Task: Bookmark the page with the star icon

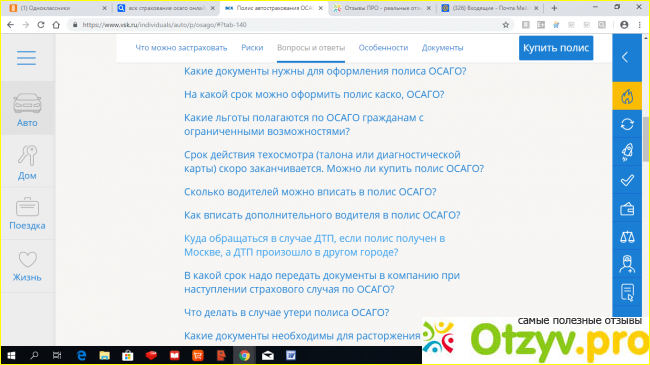Action: click(x=506, y=25)
